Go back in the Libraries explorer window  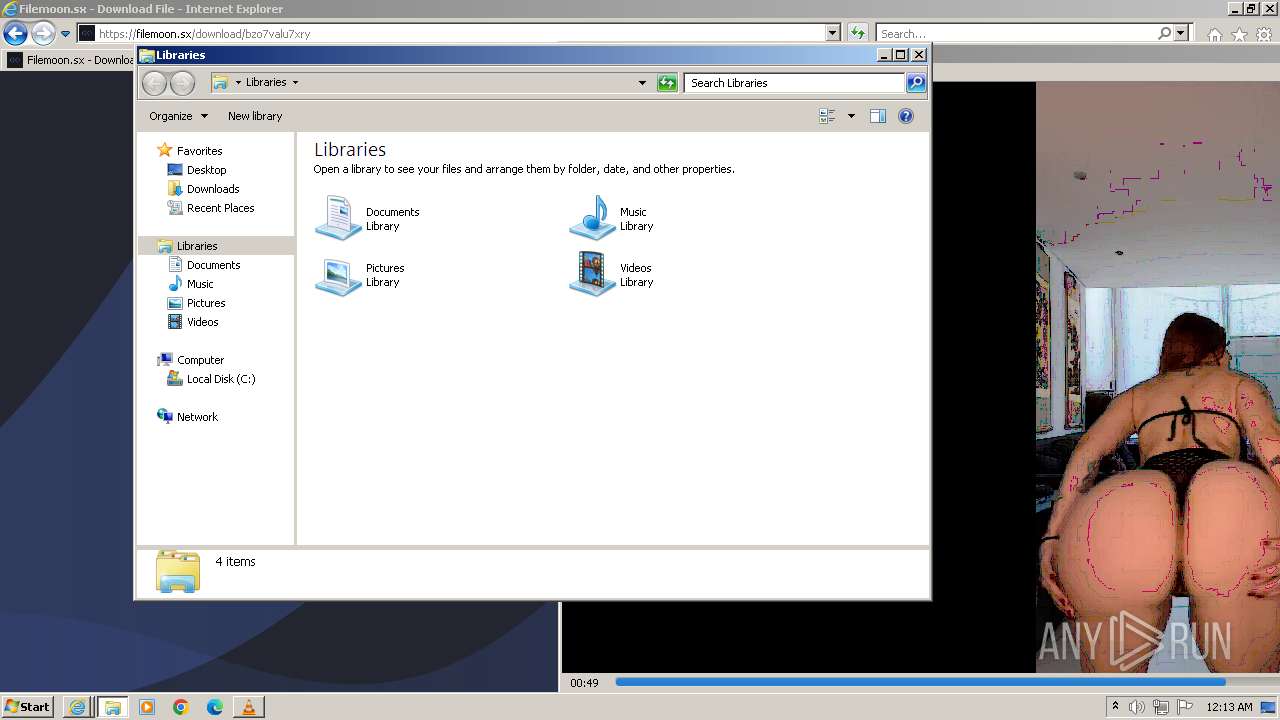pos(154,83)
